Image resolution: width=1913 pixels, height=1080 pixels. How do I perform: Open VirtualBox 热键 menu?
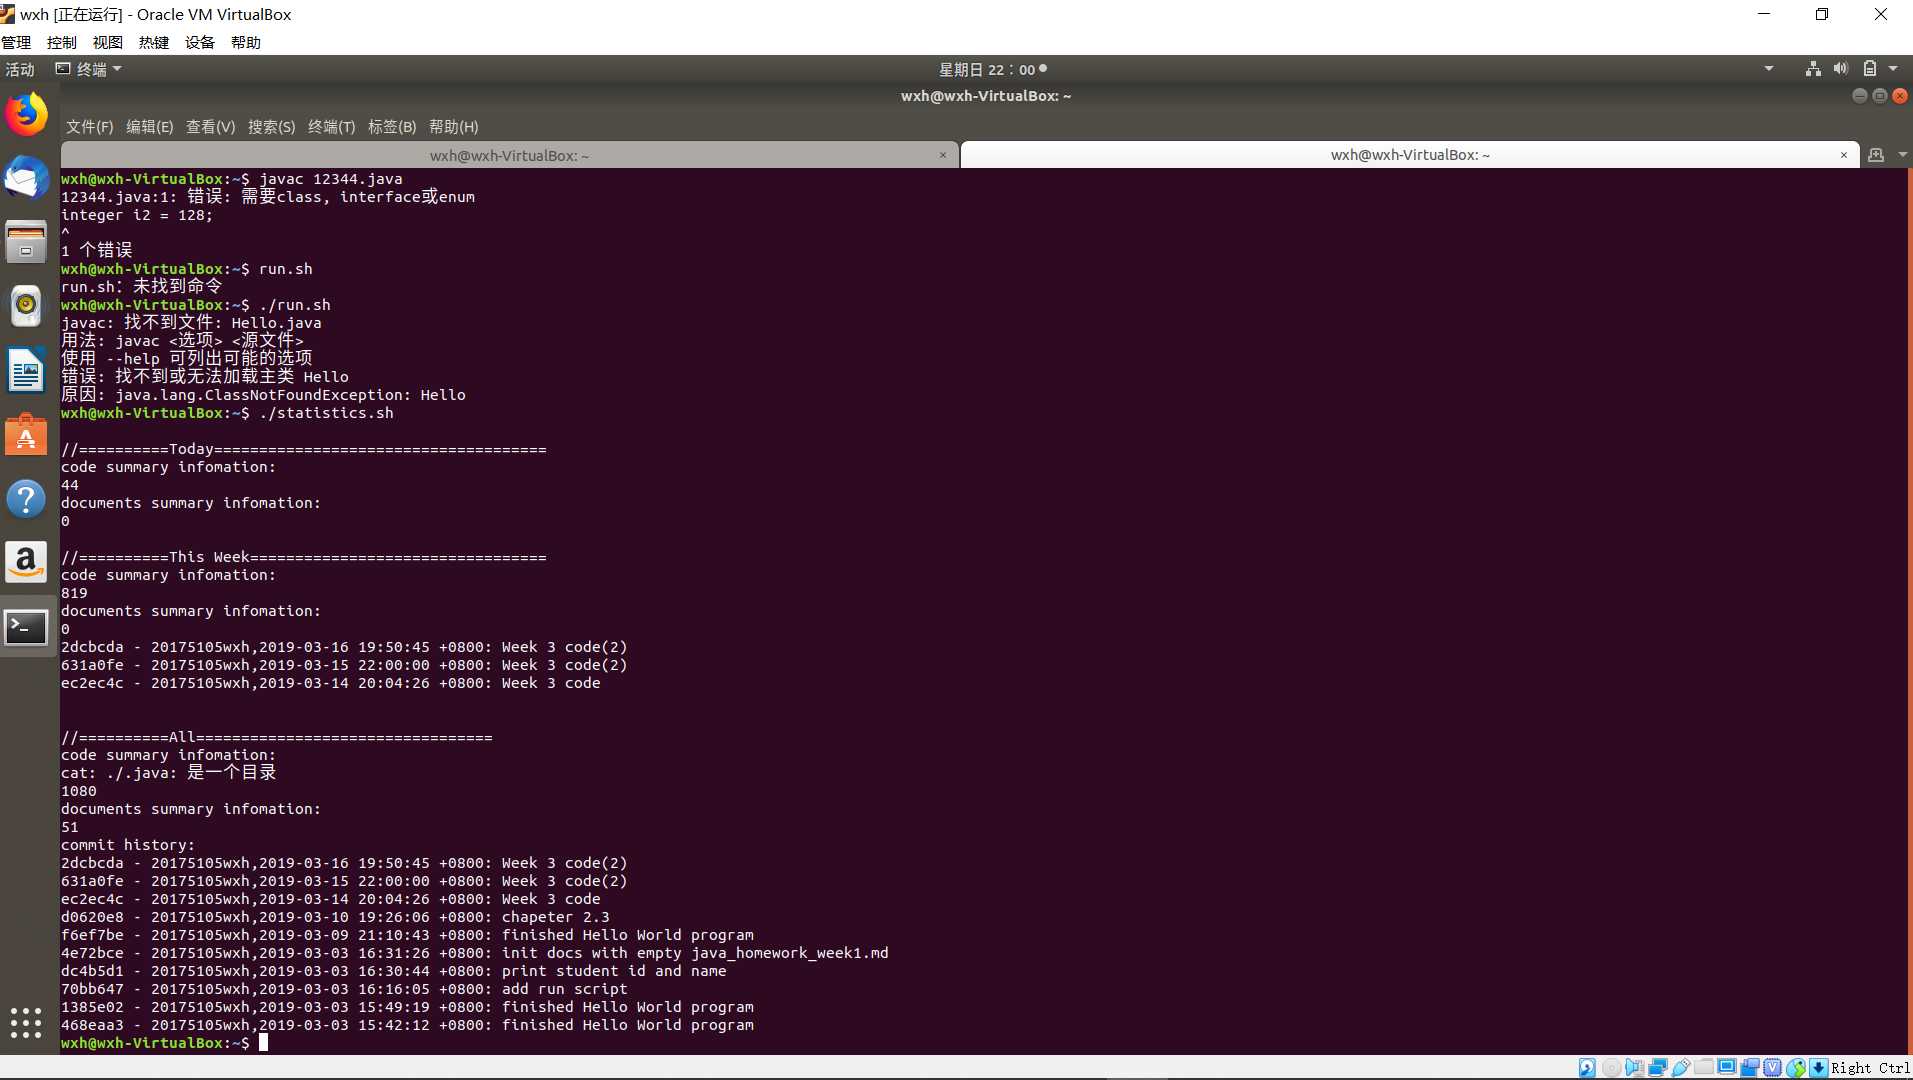[x=154, y=42]
